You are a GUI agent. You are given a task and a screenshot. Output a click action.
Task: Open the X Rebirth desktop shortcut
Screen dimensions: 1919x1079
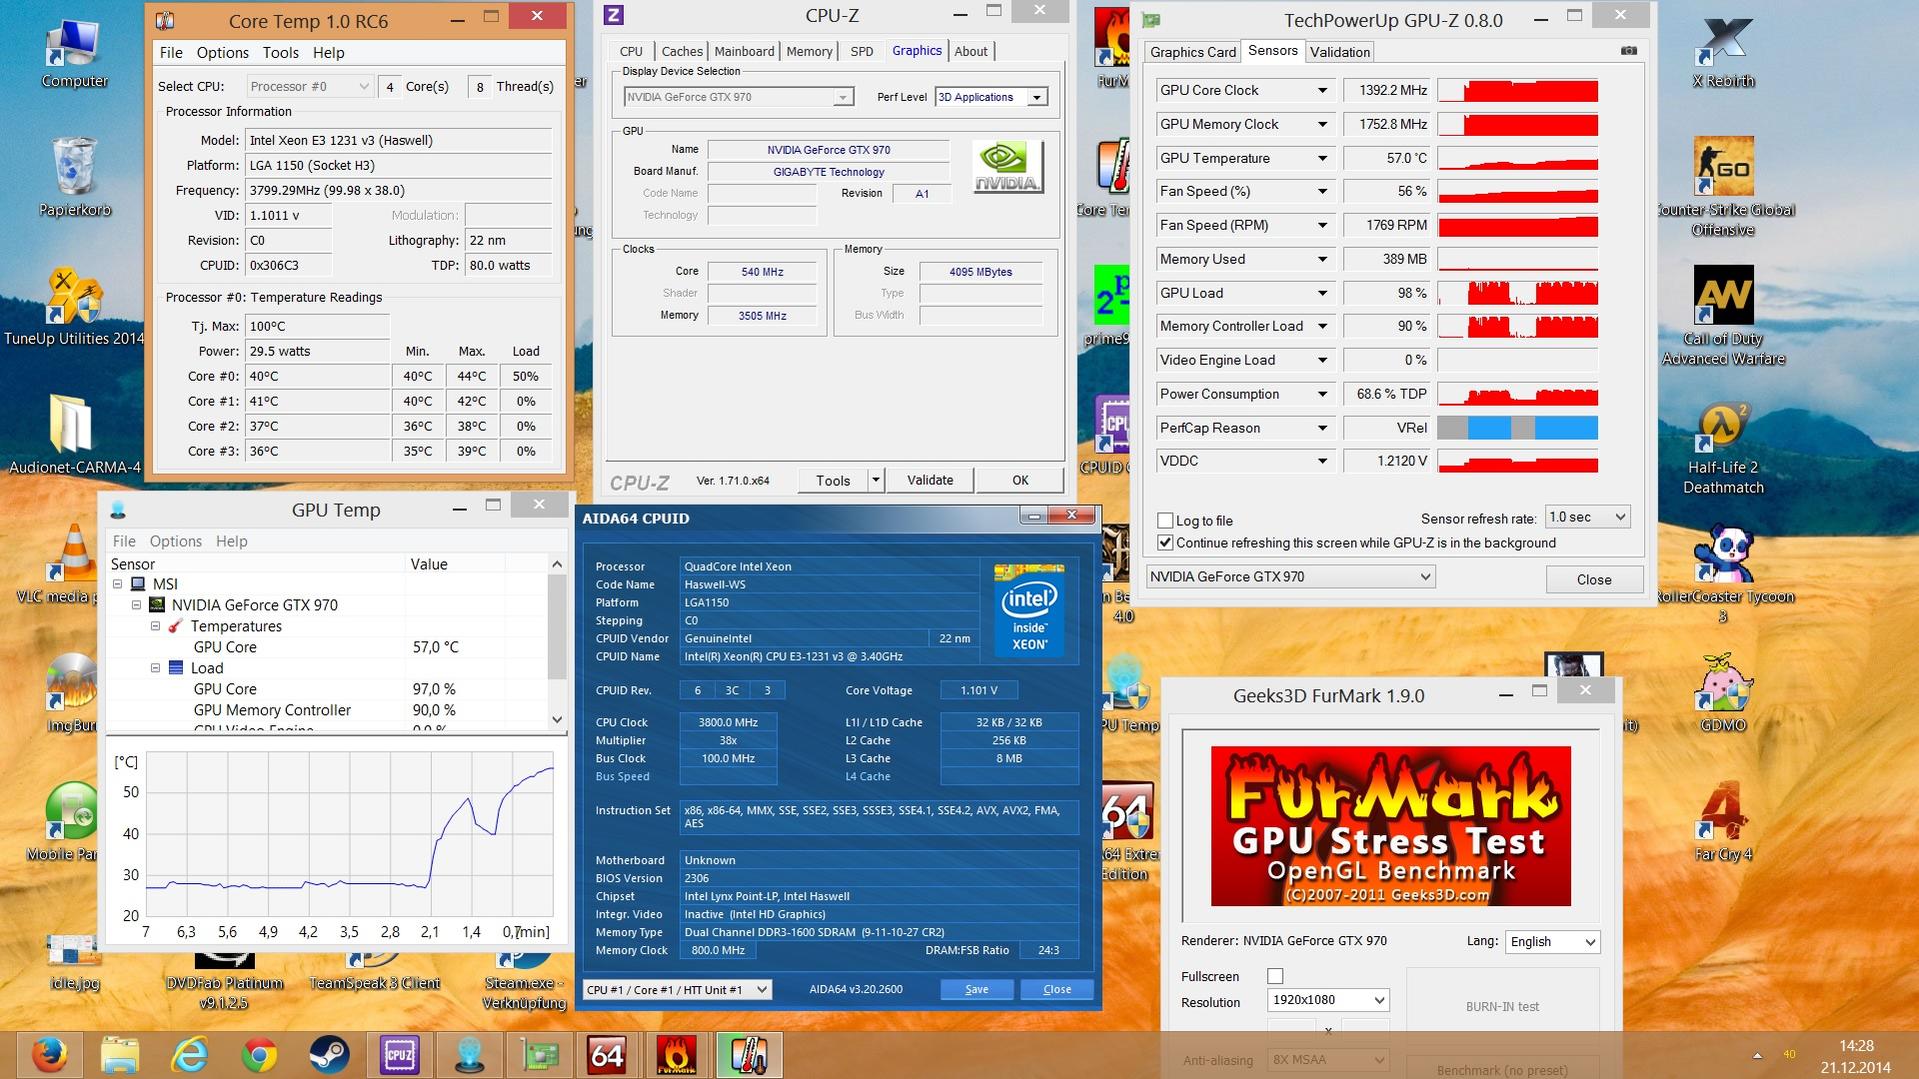tap(1723, 54)
